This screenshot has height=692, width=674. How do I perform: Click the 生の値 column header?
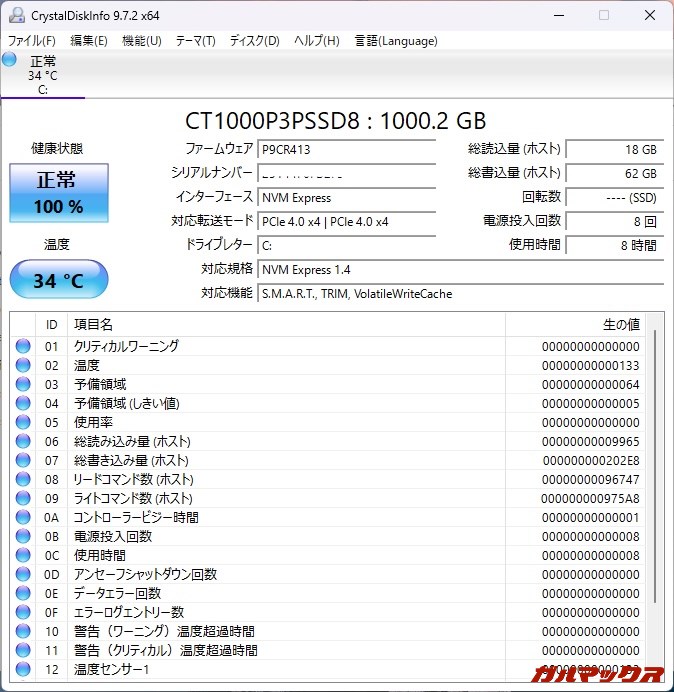point(620,325)
